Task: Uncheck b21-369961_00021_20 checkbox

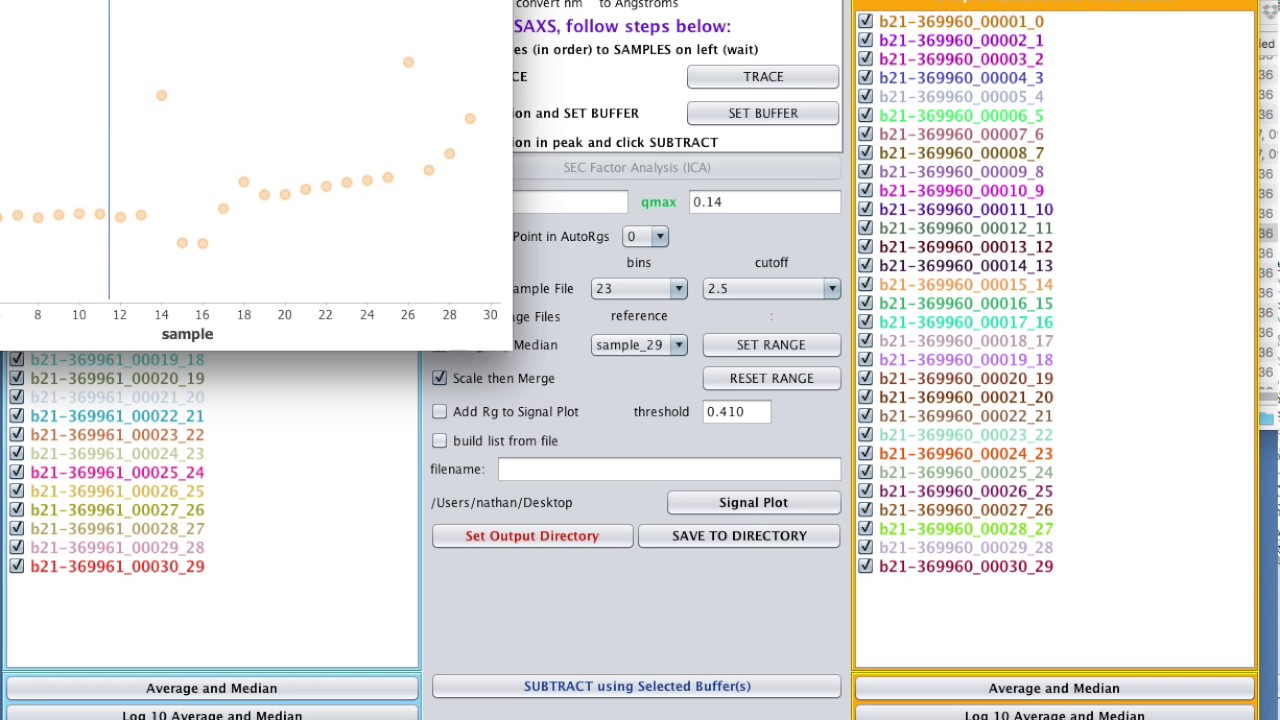Action: [16, 397]
